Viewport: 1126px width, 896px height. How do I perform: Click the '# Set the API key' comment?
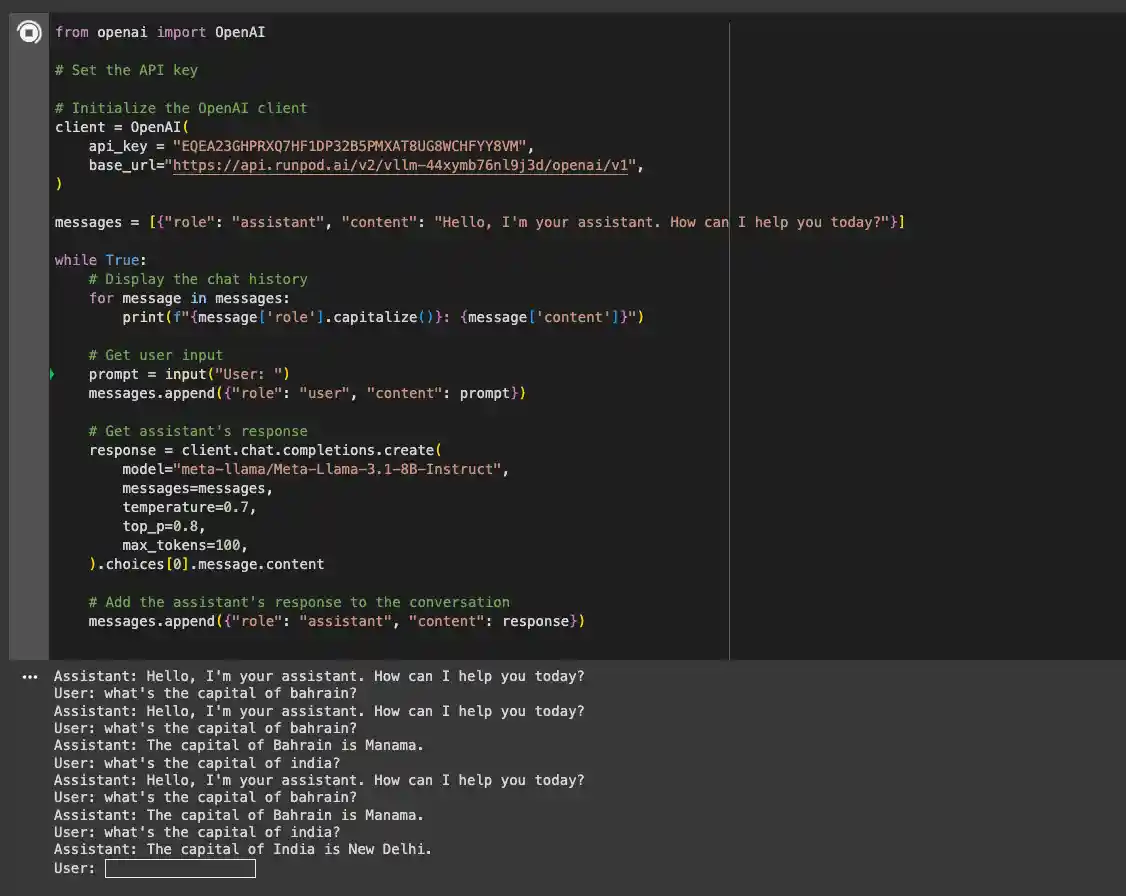(x=126, y=70)
